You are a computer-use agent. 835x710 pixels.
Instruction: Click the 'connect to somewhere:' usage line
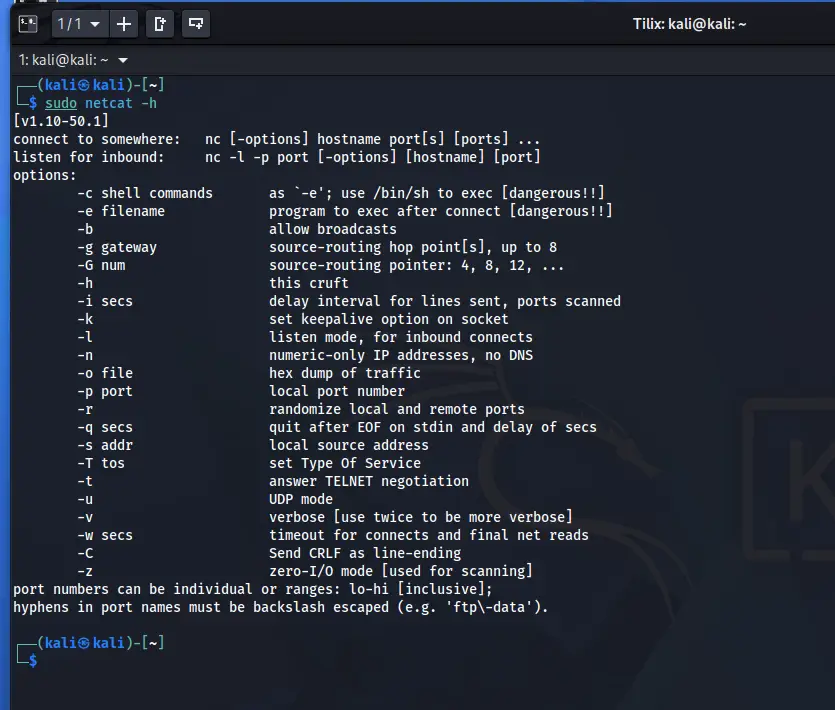276,139
